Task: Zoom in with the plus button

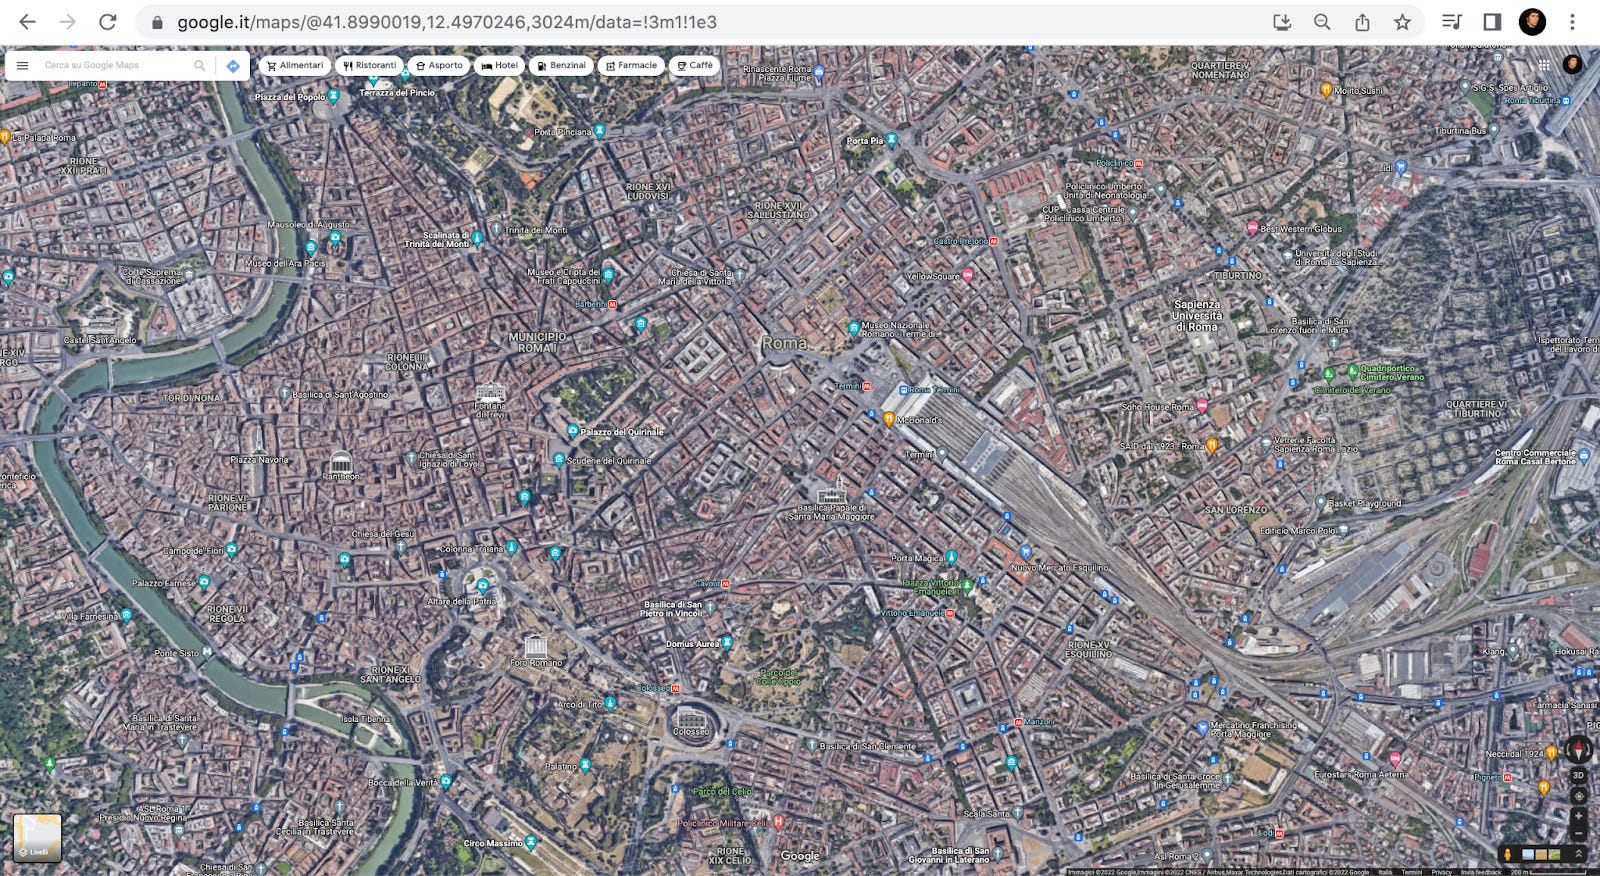Action: 1579,816
